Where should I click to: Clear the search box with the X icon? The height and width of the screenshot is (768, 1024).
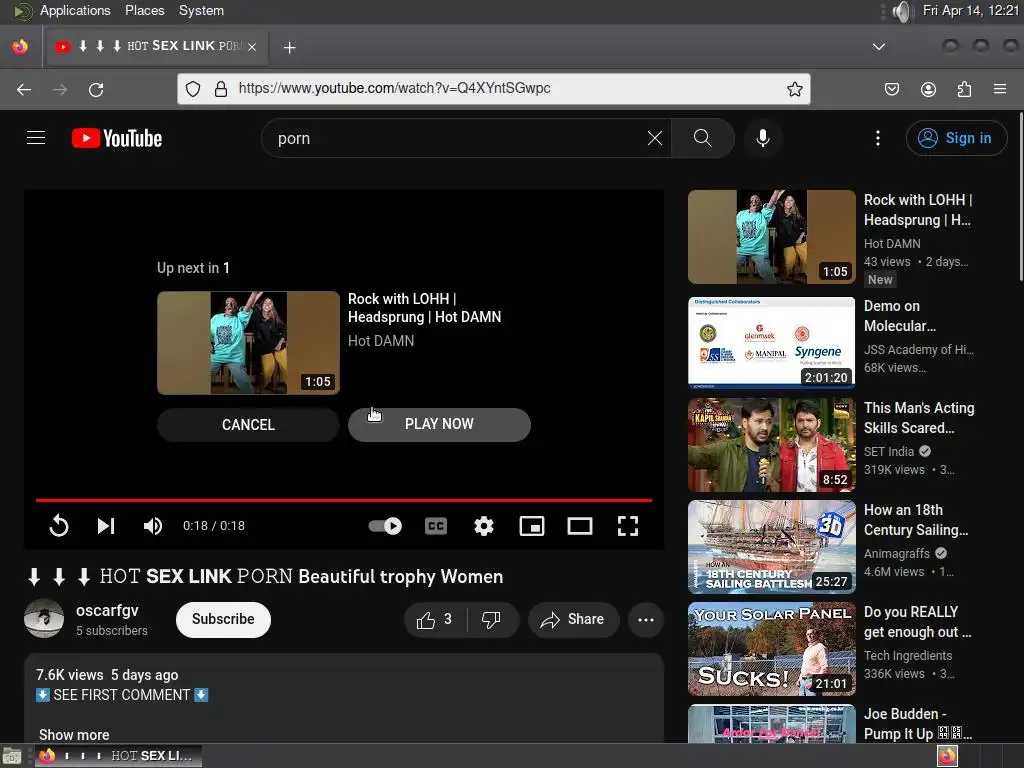[654, 138]
